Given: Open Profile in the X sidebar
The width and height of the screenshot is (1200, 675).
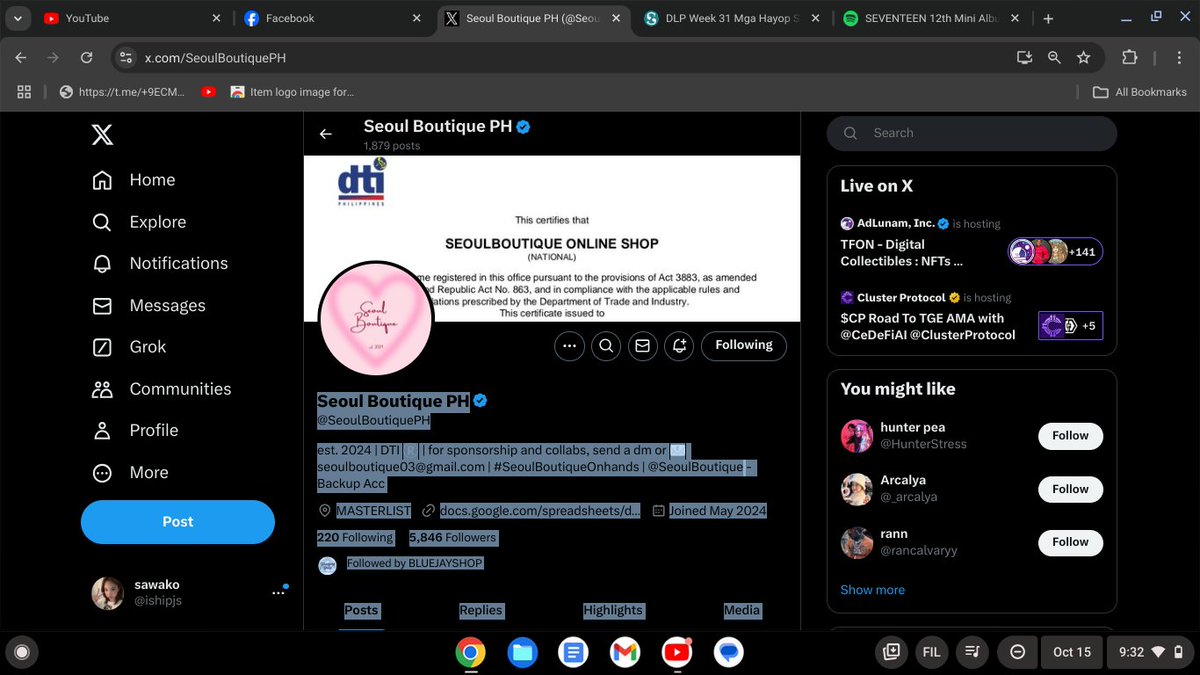Looking at the screenshot, I should [134, 430].
